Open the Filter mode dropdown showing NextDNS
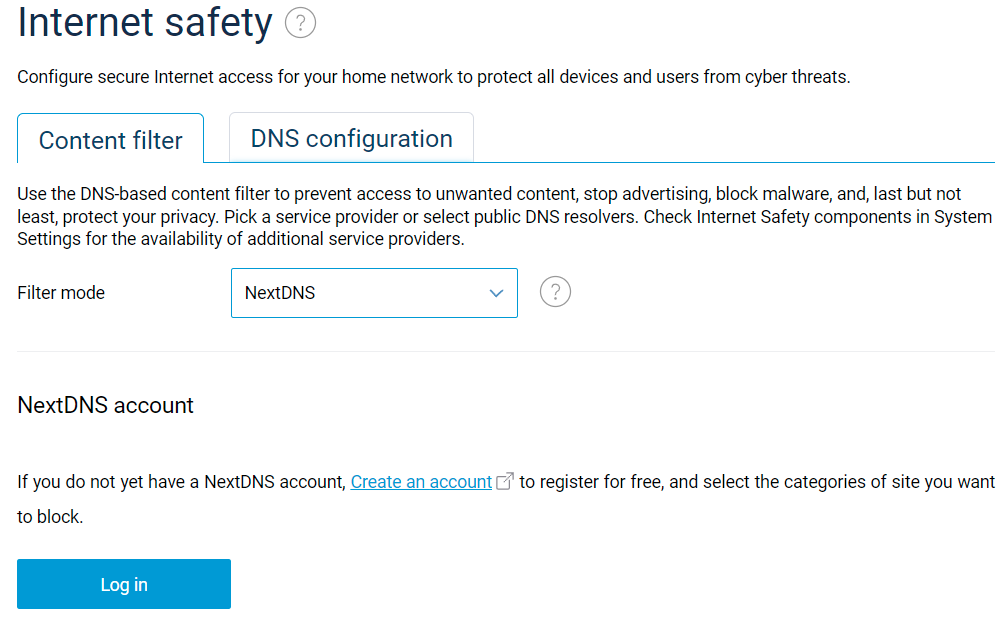1008x623 pixels. pos(373,293)
